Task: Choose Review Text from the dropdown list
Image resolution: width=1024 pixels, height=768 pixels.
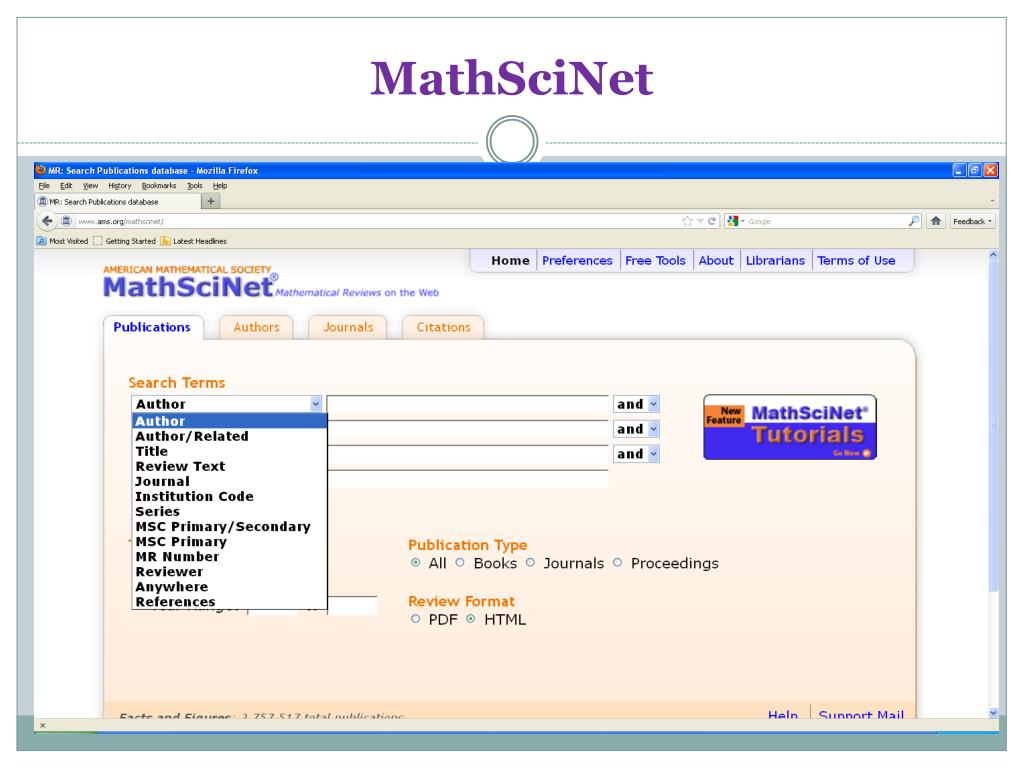Action: click(x=229, y=466)
